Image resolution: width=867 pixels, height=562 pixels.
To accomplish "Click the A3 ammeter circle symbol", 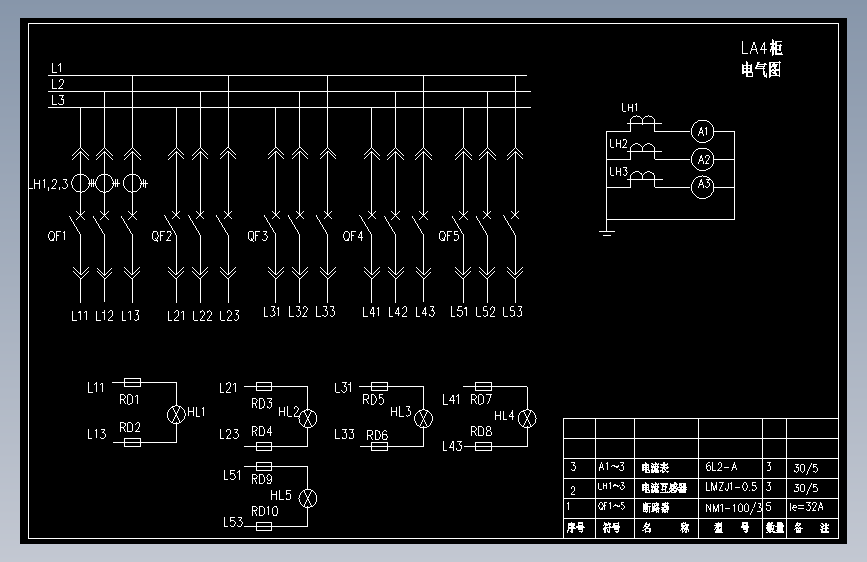I will pyautogui.click(x=702, y=187).
